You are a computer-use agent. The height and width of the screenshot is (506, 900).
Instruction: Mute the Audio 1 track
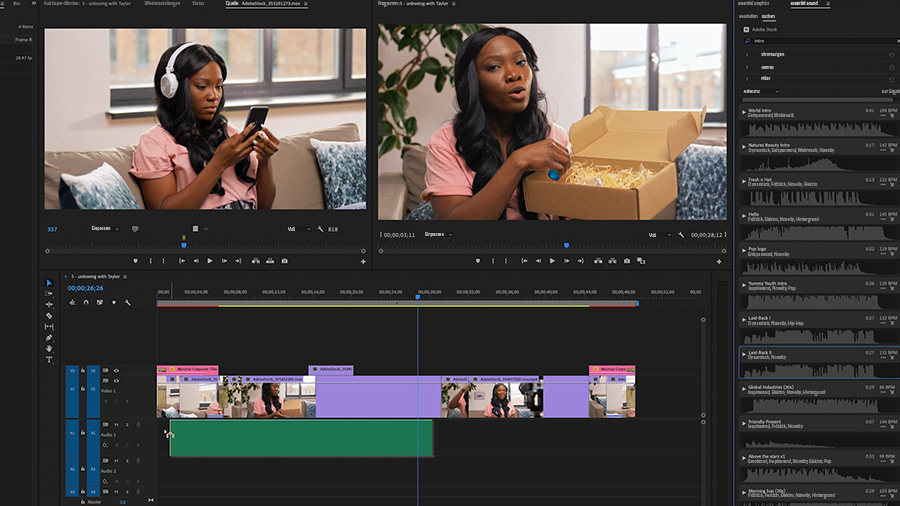(117, 425)
